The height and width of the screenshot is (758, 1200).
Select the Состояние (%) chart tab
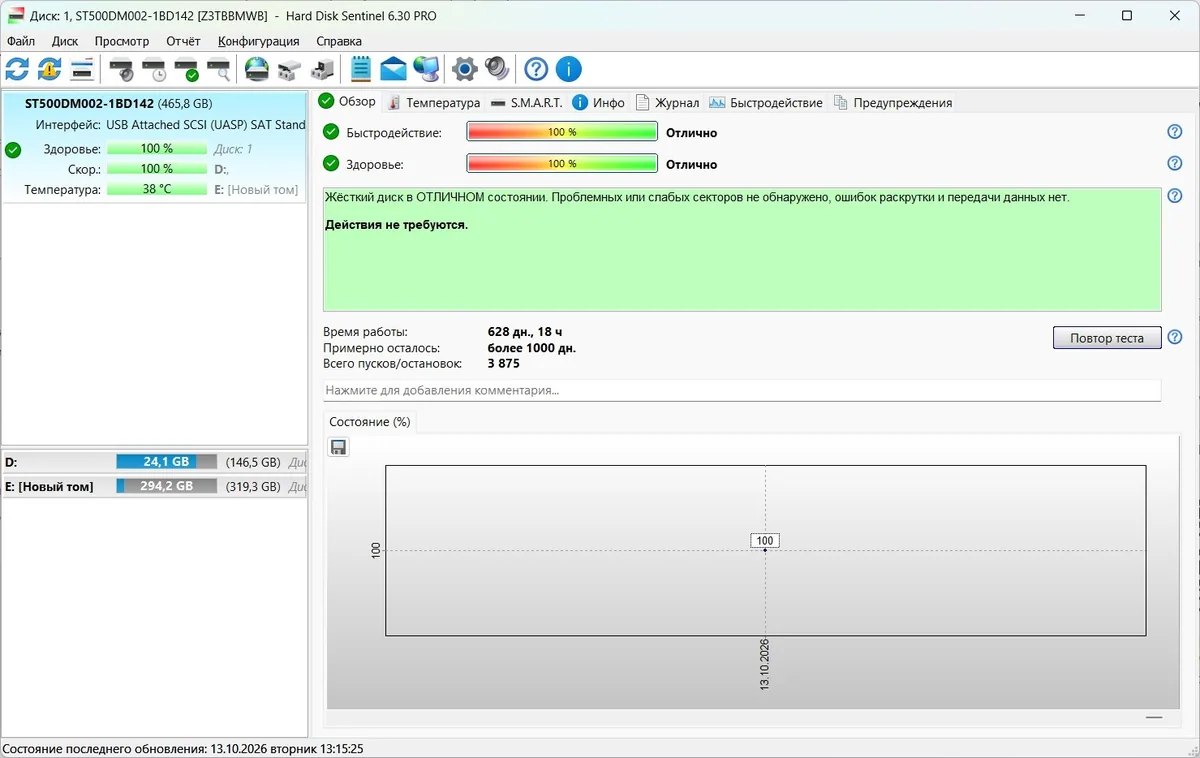click(x=370, y=422)
